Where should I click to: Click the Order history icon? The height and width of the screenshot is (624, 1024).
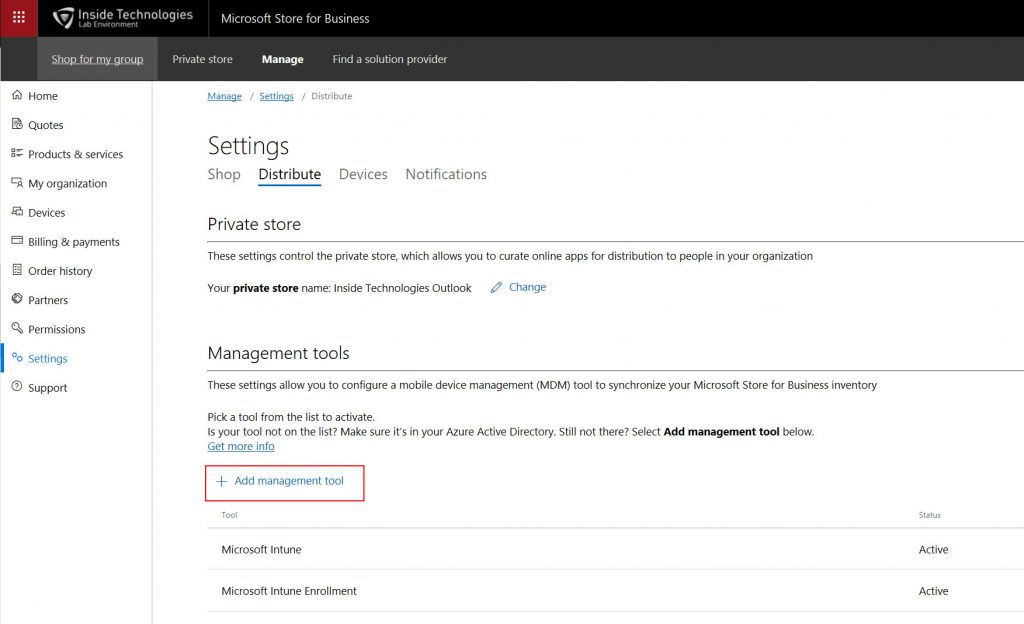(x=17, y=270)
